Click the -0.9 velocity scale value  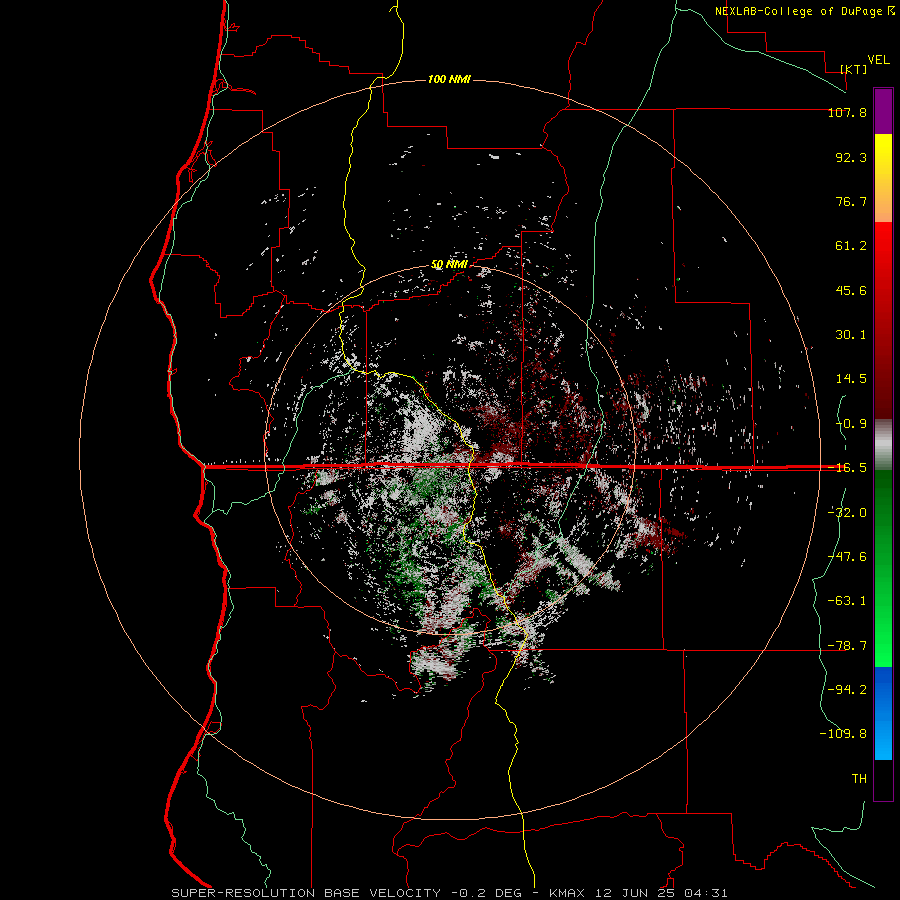(851, 424)
